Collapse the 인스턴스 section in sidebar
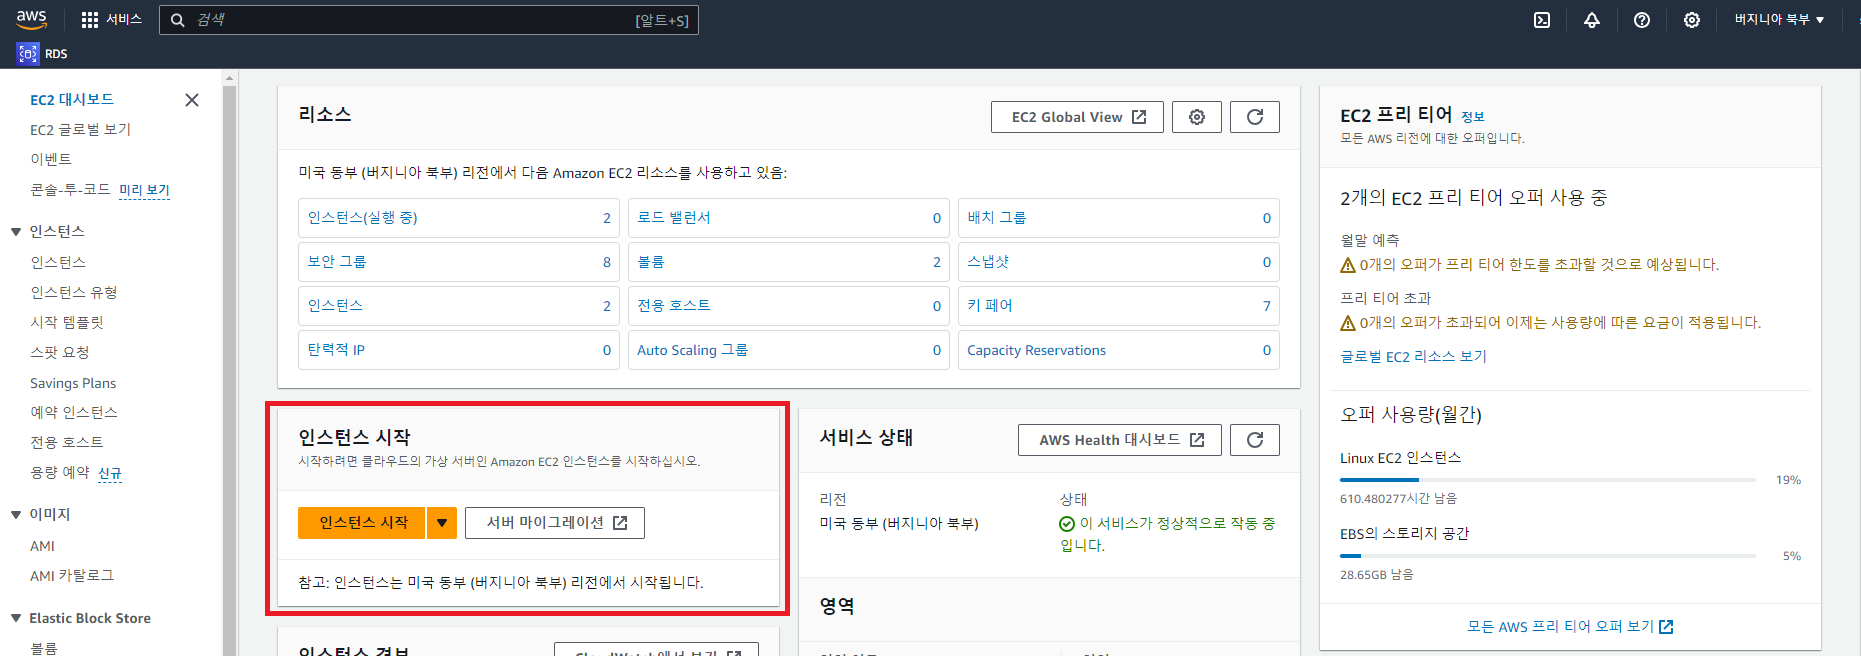Screen dimensions: 1861x656 pyautogui.click(x=16, y=232)
